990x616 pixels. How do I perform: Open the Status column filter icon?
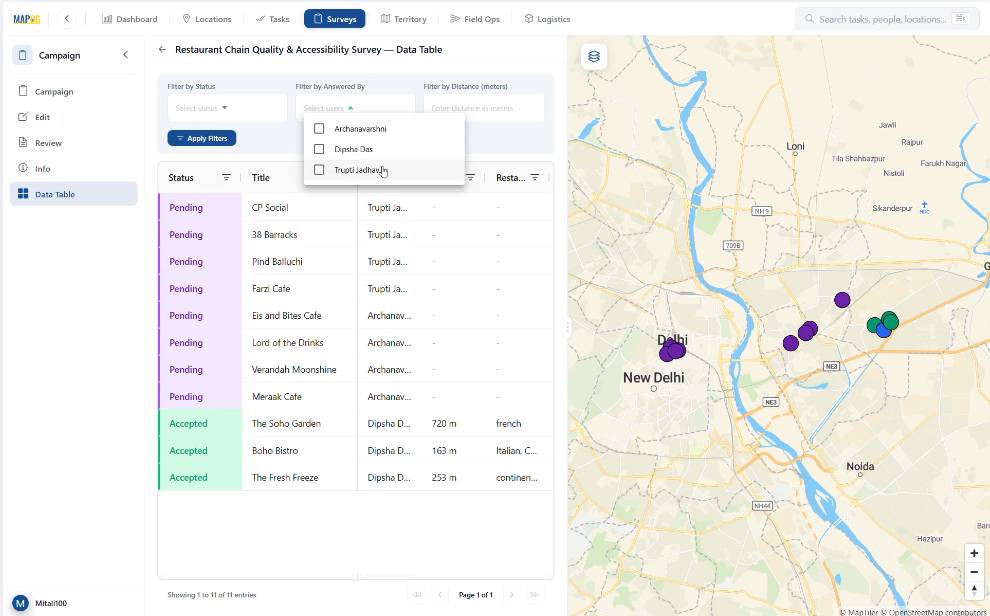[227, 177]
